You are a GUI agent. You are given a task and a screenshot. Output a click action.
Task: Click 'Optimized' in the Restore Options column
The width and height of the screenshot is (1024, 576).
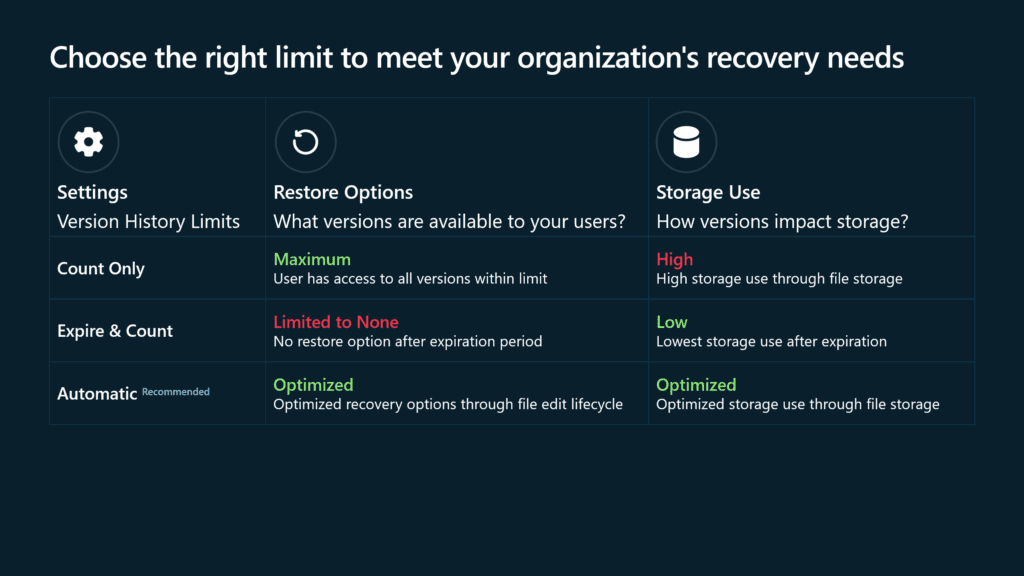pos(313,385)
